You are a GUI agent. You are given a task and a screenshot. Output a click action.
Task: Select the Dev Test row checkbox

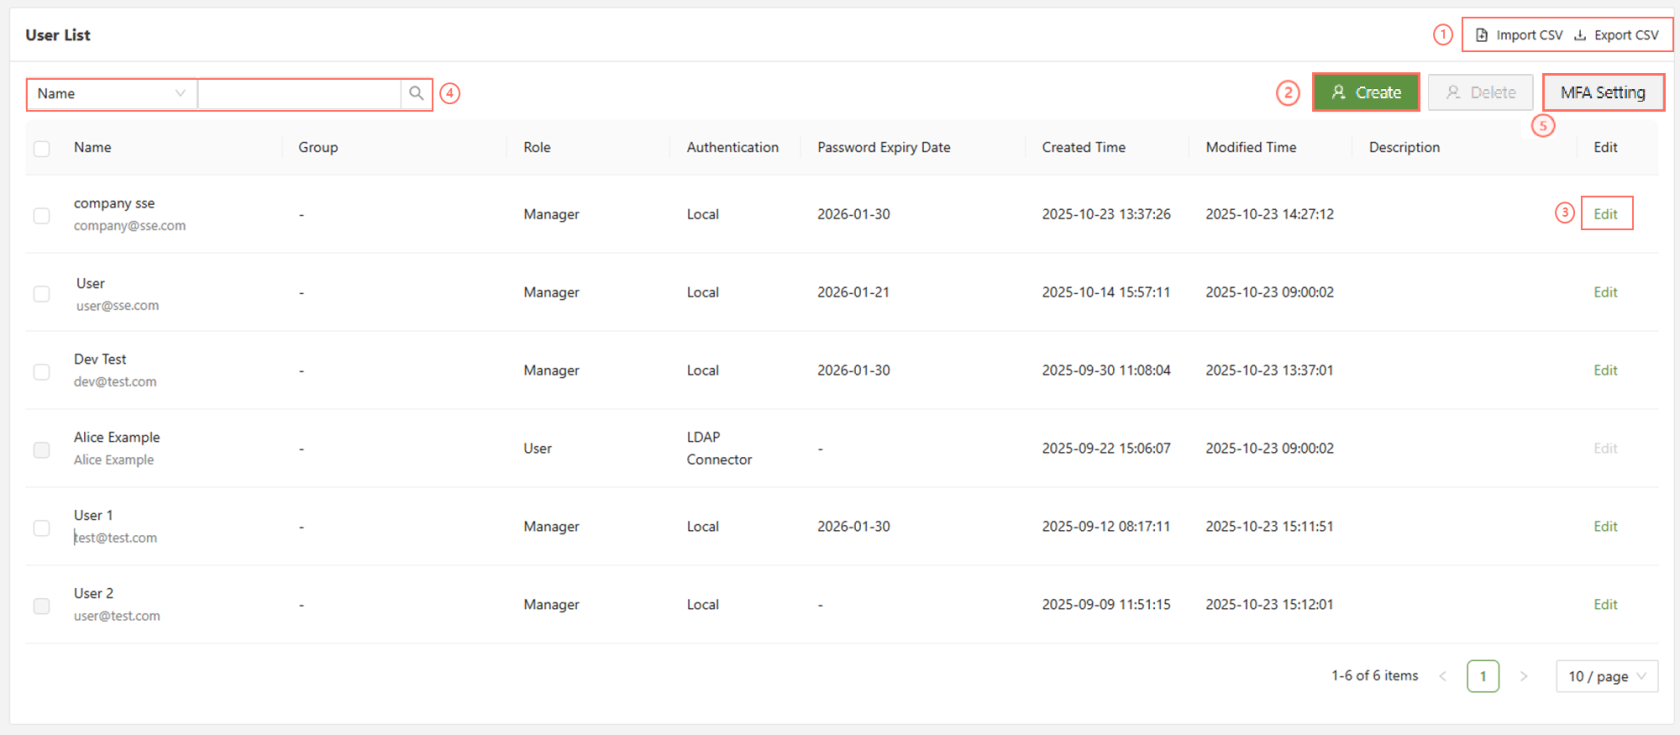tap(41, 371)
